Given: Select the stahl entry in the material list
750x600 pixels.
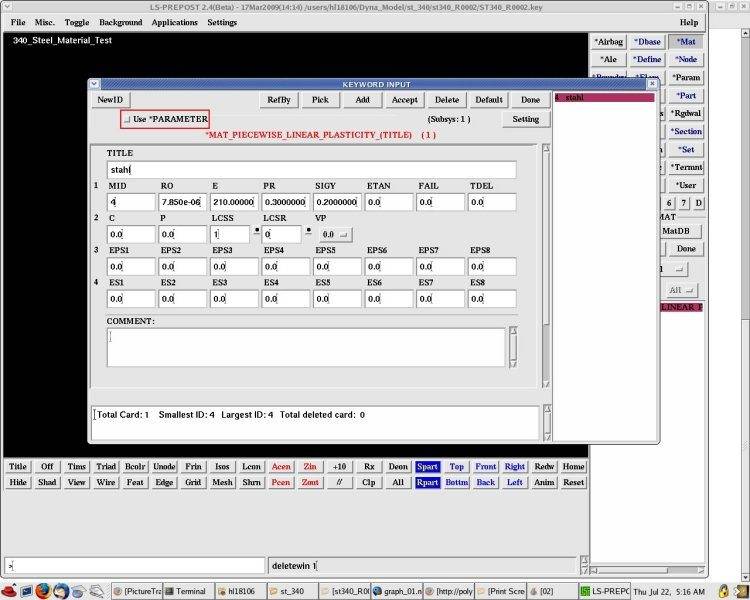Looking at the screenshot, I should (x=605, y=98).
